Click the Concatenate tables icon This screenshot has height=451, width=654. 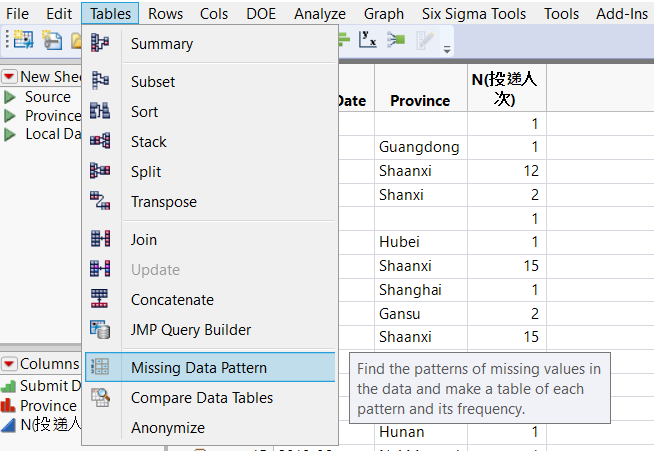tap(100, 300)
